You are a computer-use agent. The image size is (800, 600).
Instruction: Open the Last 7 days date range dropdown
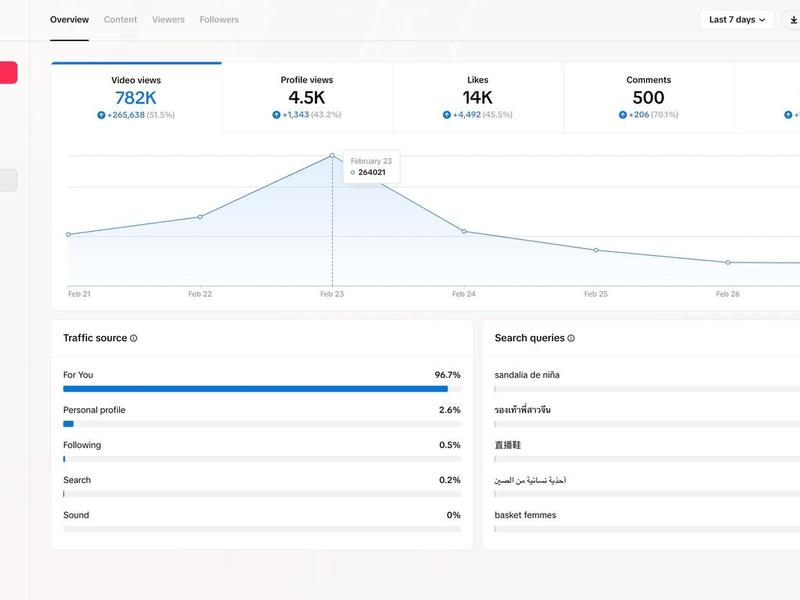(737, 20)
